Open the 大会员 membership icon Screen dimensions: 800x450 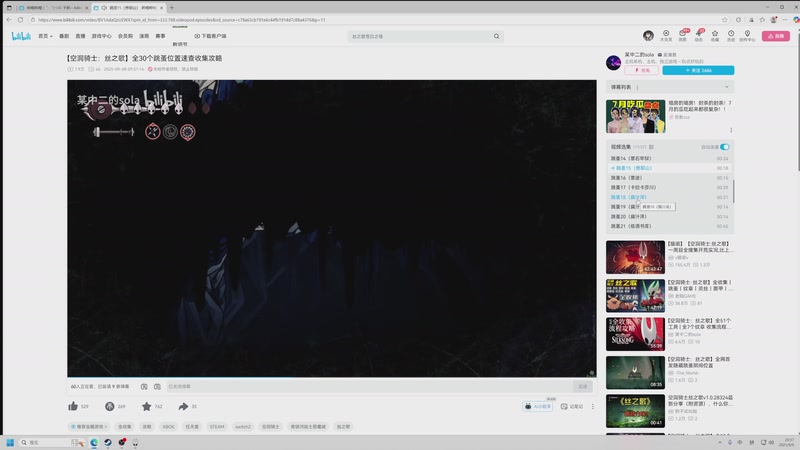point(666,35)
